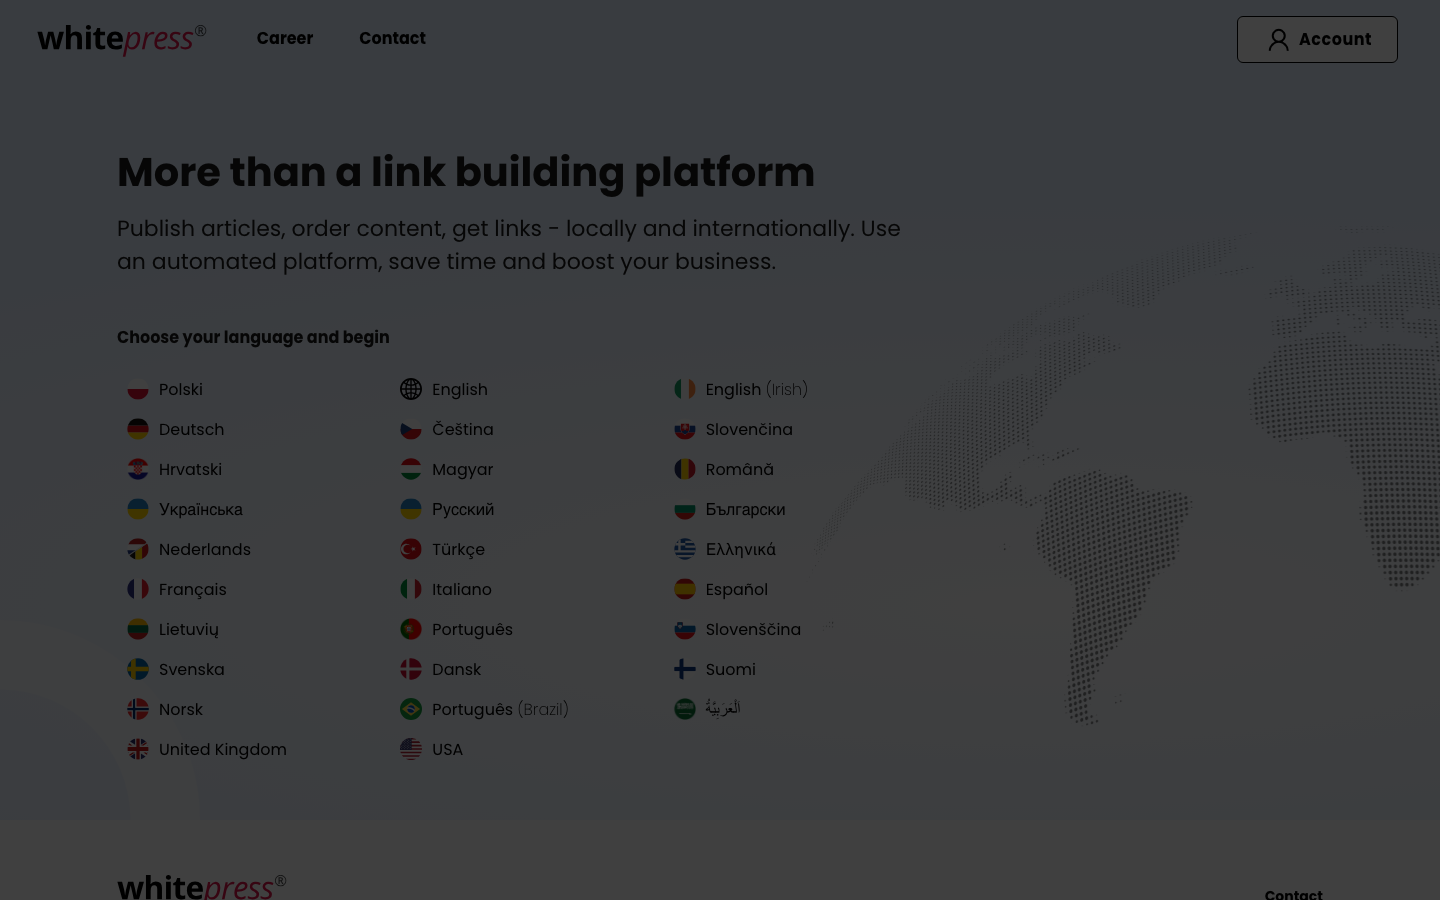Click the Swedish flag beside Svenska
The width and height of the screenshot is (1440, 900).
(138, 669)
